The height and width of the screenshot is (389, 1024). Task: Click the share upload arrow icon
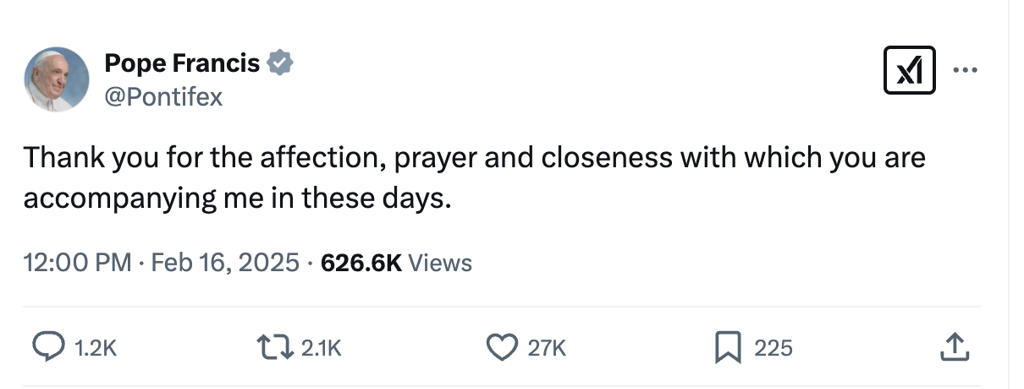pos(955,347)
